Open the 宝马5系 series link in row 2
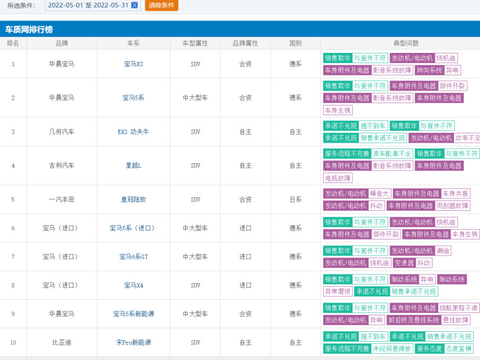Screen dimensions: 480x360 pyautogui.click(x=133, y=98)
